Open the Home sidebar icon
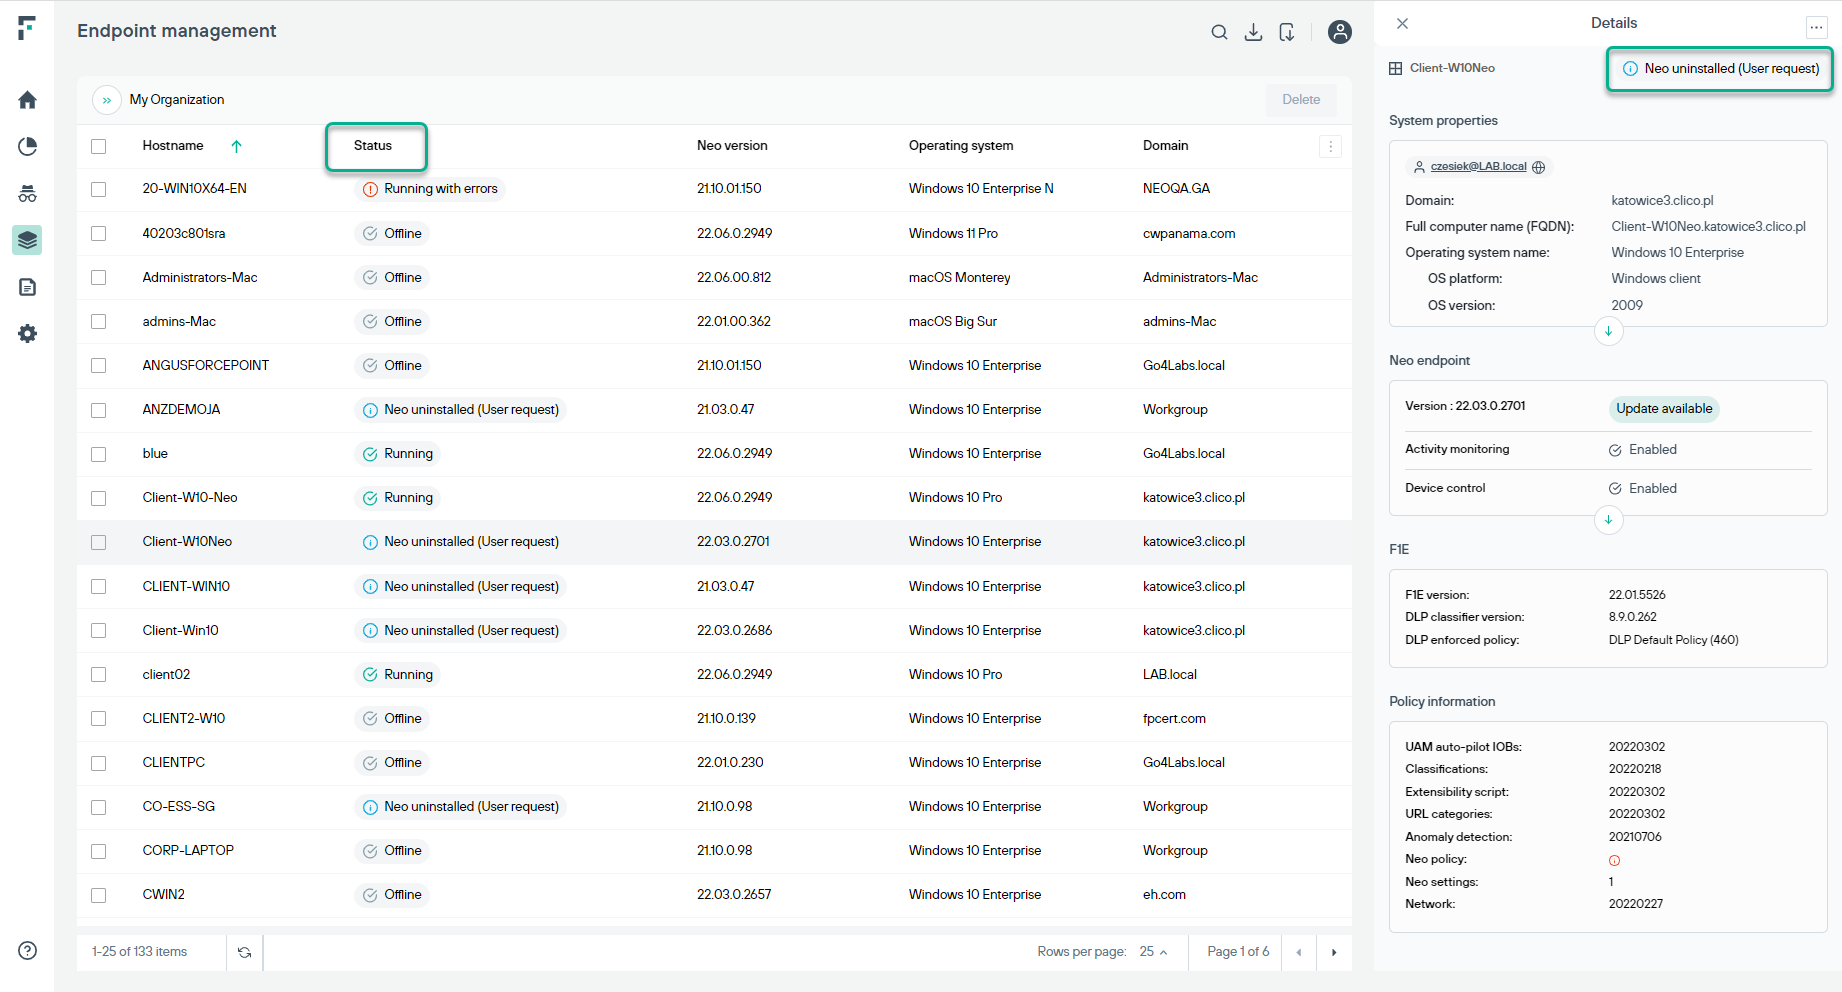 click(27, 100)
